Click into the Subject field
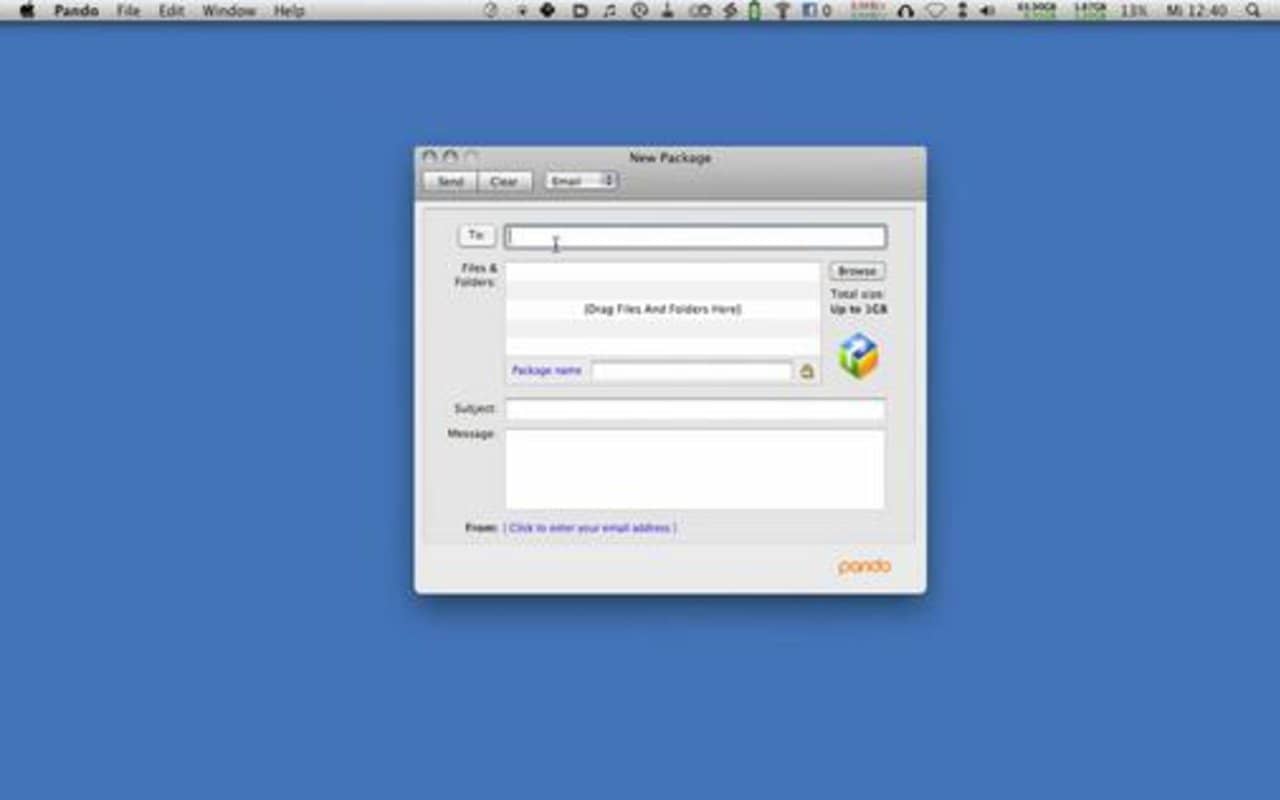This screenshot has width=1280, height=800. [695, 409]
